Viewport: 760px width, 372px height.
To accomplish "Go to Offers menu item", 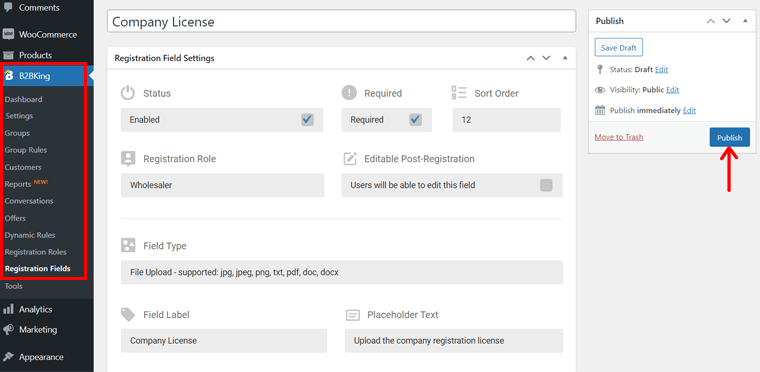I will [15, 218].
